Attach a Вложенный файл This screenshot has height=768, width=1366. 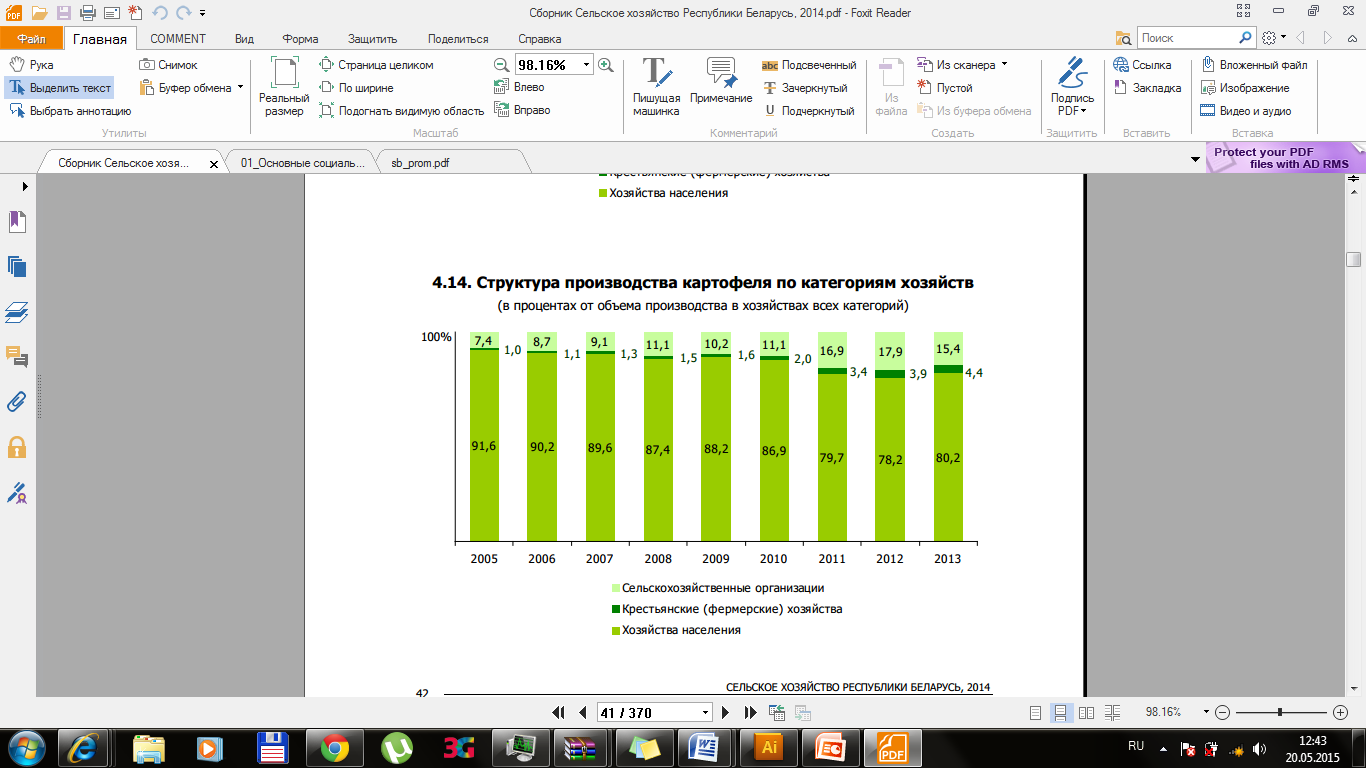tap(1254, 65)
